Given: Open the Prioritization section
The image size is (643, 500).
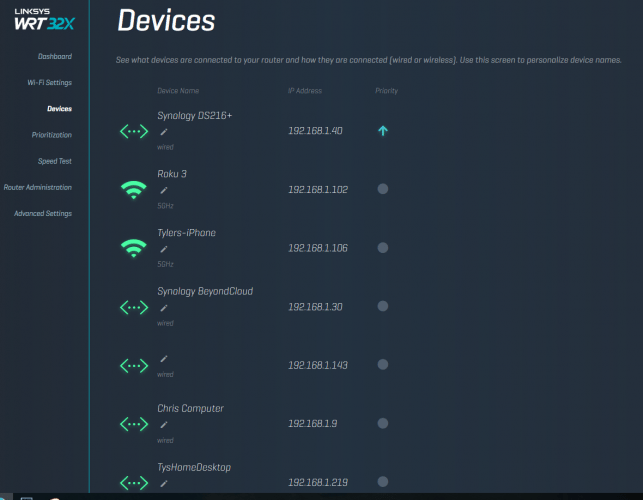Looking at the screenshot, I should click(x=51, y=134).
